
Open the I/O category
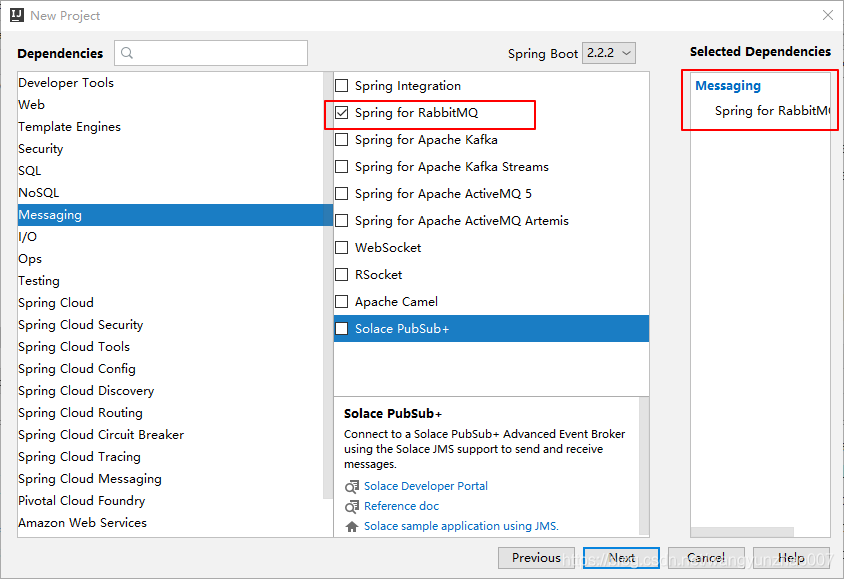[x=170, y=237]
